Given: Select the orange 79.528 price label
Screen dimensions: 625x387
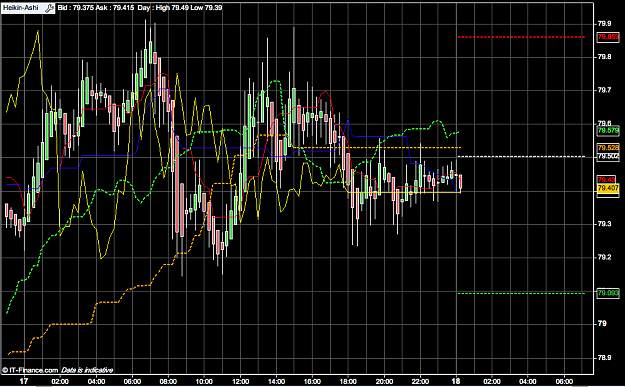Looking at the screenshot, I should 608,148.
